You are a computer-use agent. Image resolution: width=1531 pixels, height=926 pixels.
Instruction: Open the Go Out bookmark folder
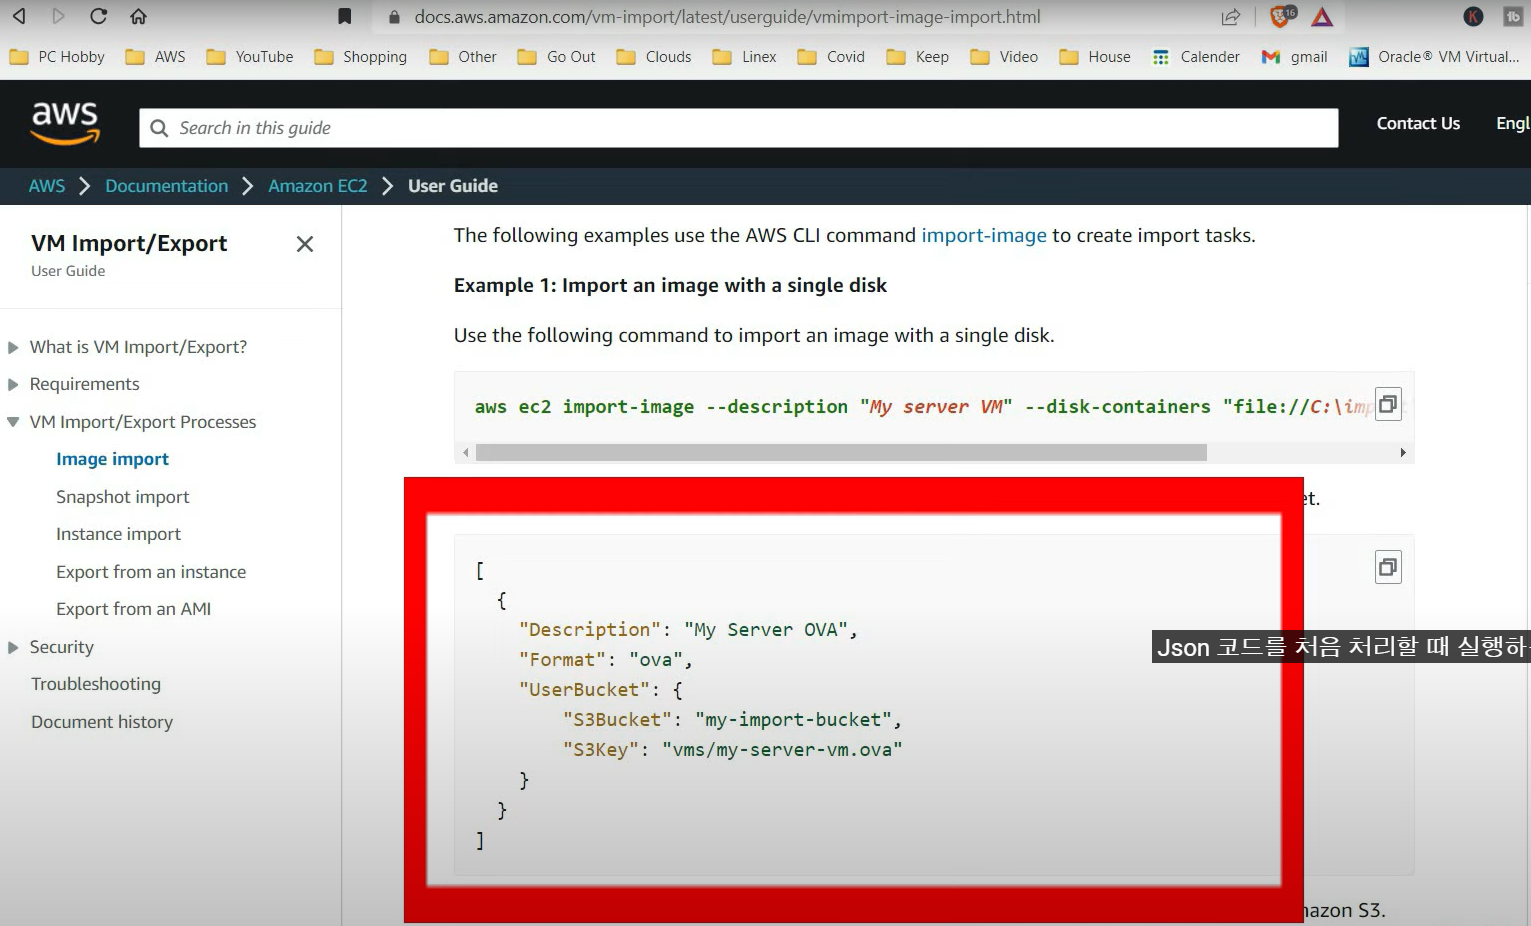[x=557, y=57]
